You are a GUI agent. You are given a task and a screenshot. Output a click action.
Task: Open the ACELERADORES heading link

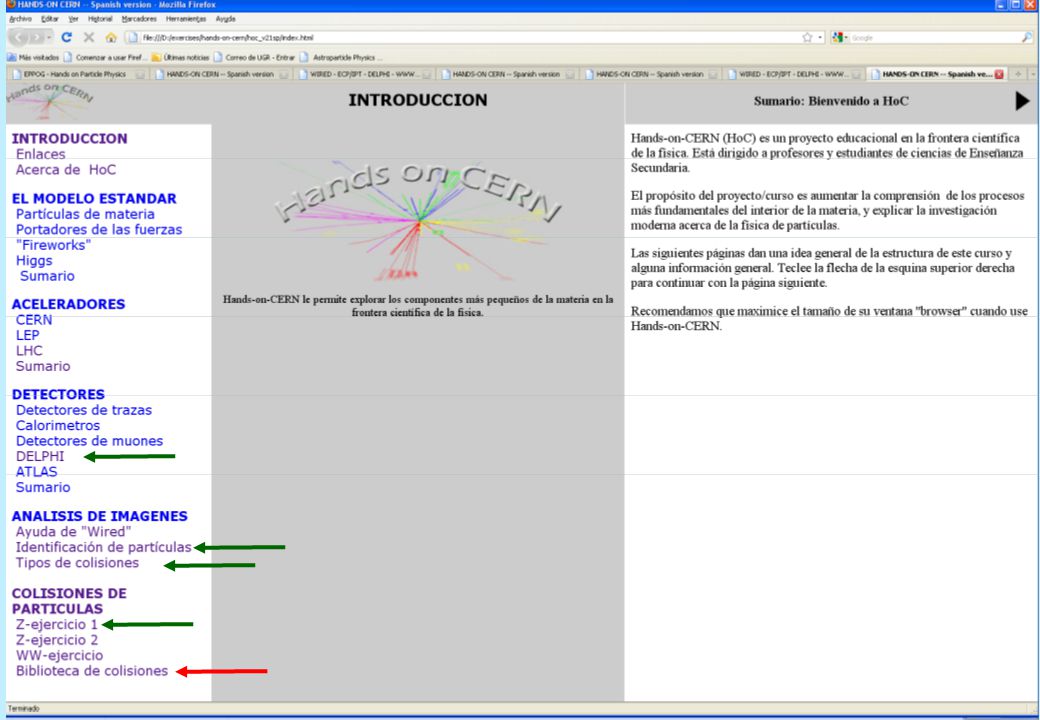[x=68, y=304]
